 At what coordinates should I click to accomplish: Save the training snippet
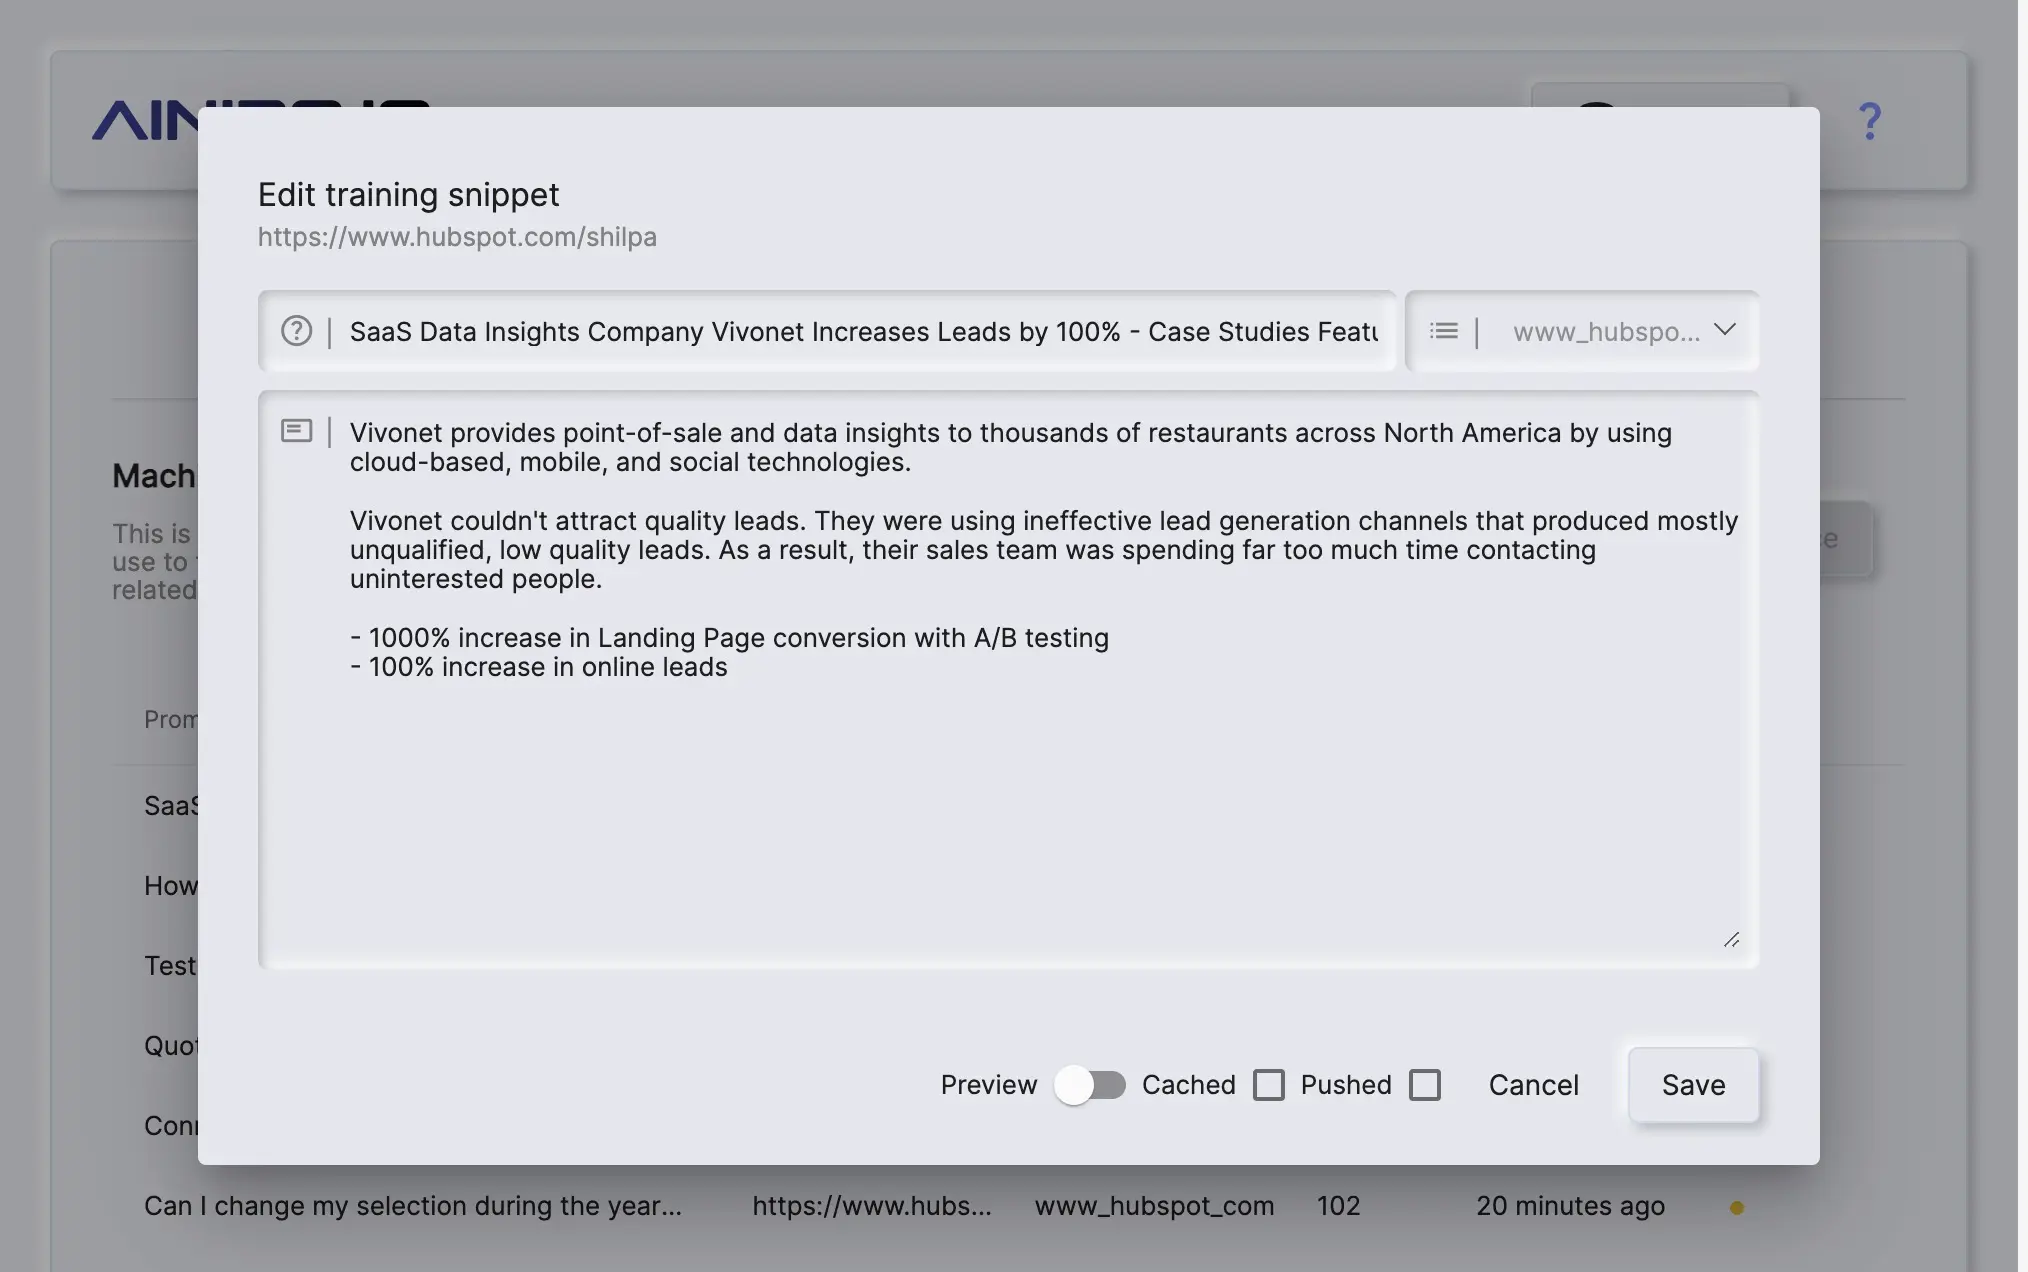click(x=1693, y=1085)
